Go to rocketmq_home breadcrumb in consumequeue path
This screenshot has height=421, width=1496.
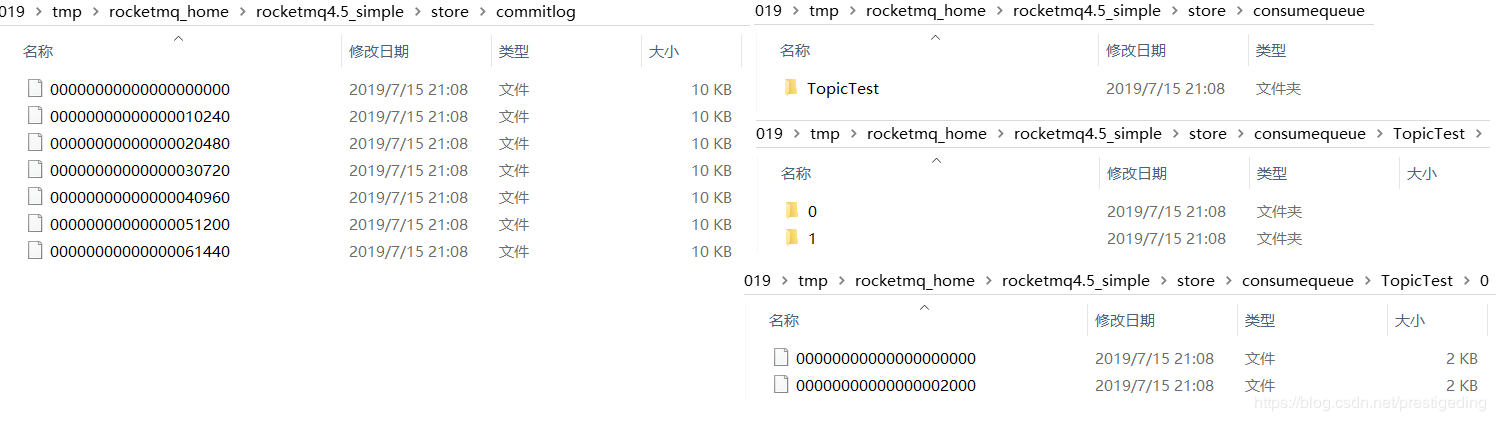pos(926,11)
